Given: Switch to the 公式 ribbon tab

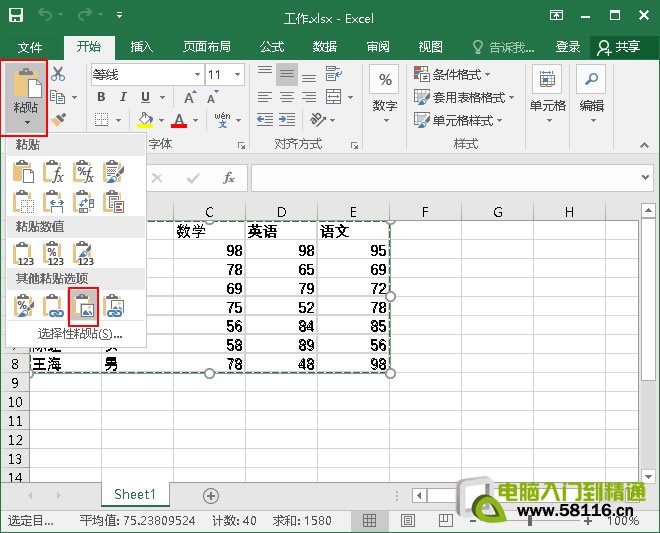Looking at the screenshot, I should (x=272, y=47).
